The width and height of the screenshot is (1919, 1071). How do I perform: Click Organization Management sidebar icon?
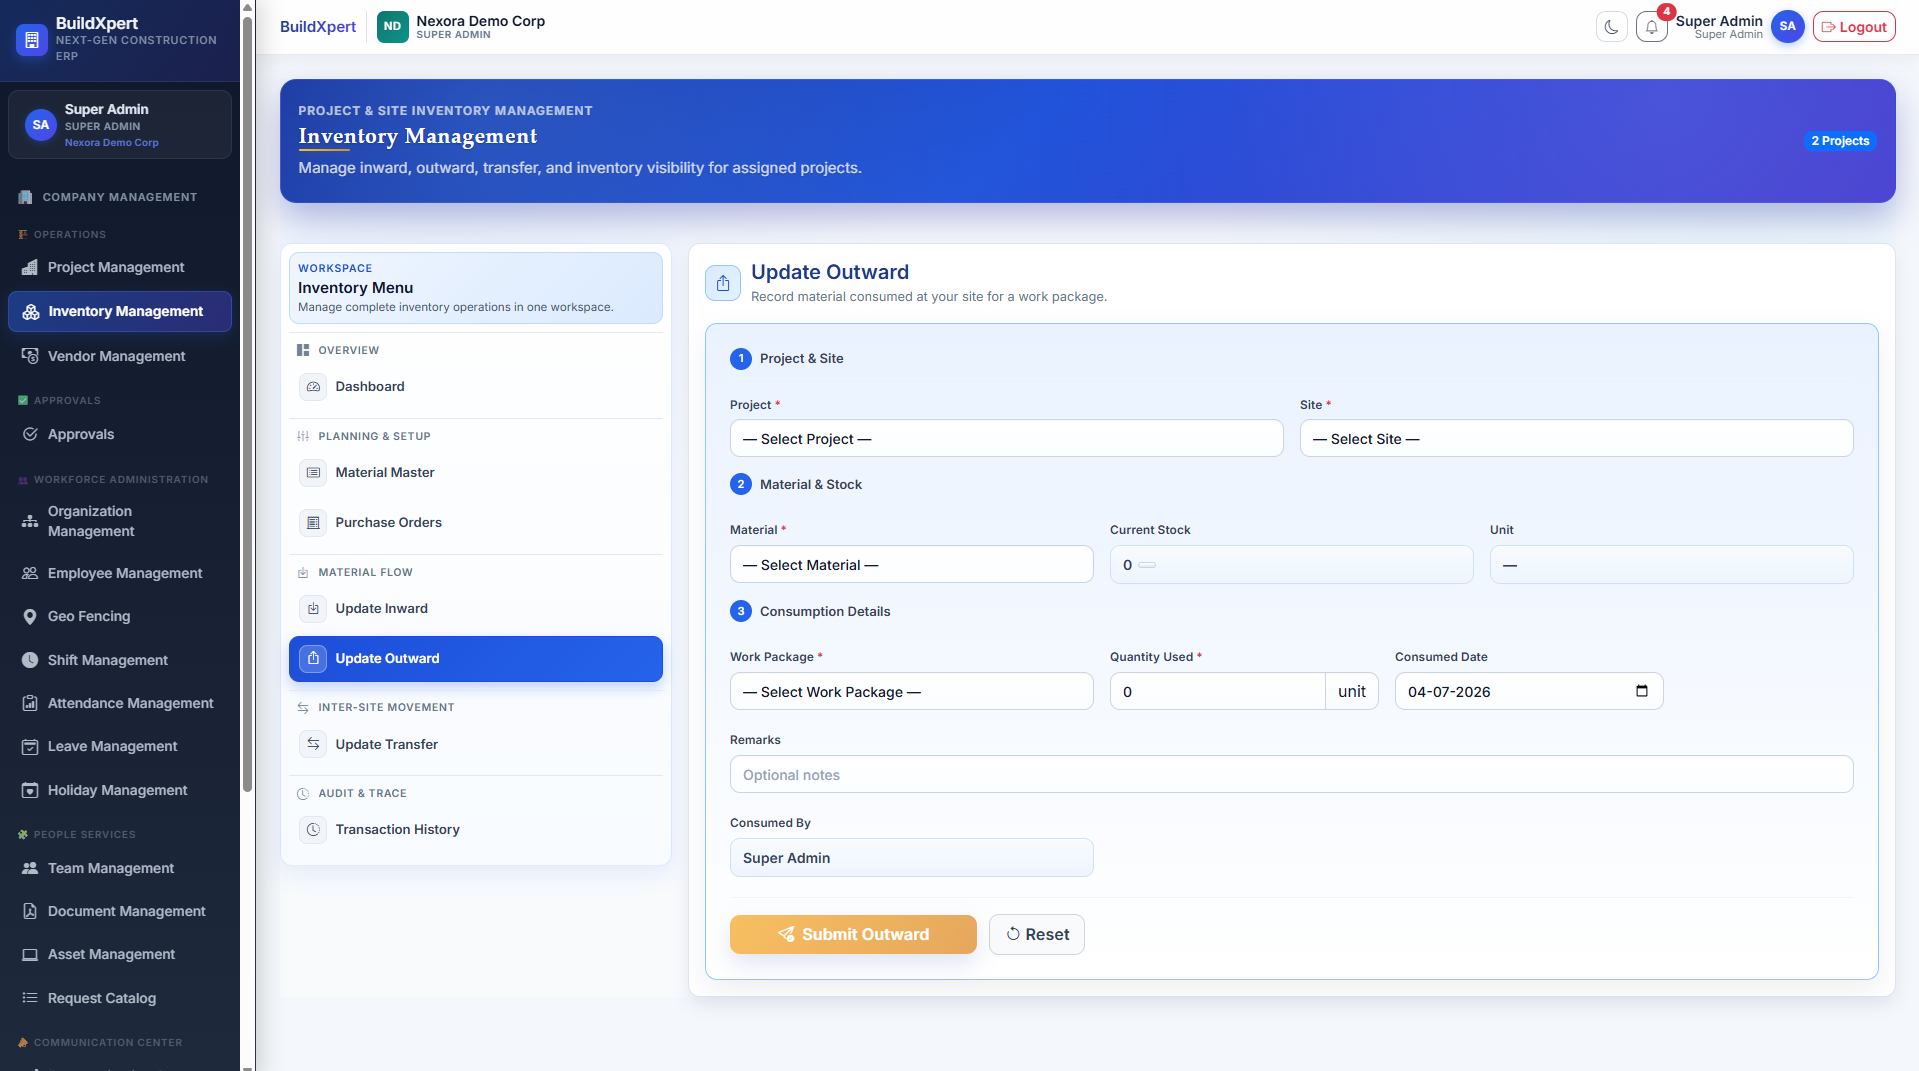30,521
